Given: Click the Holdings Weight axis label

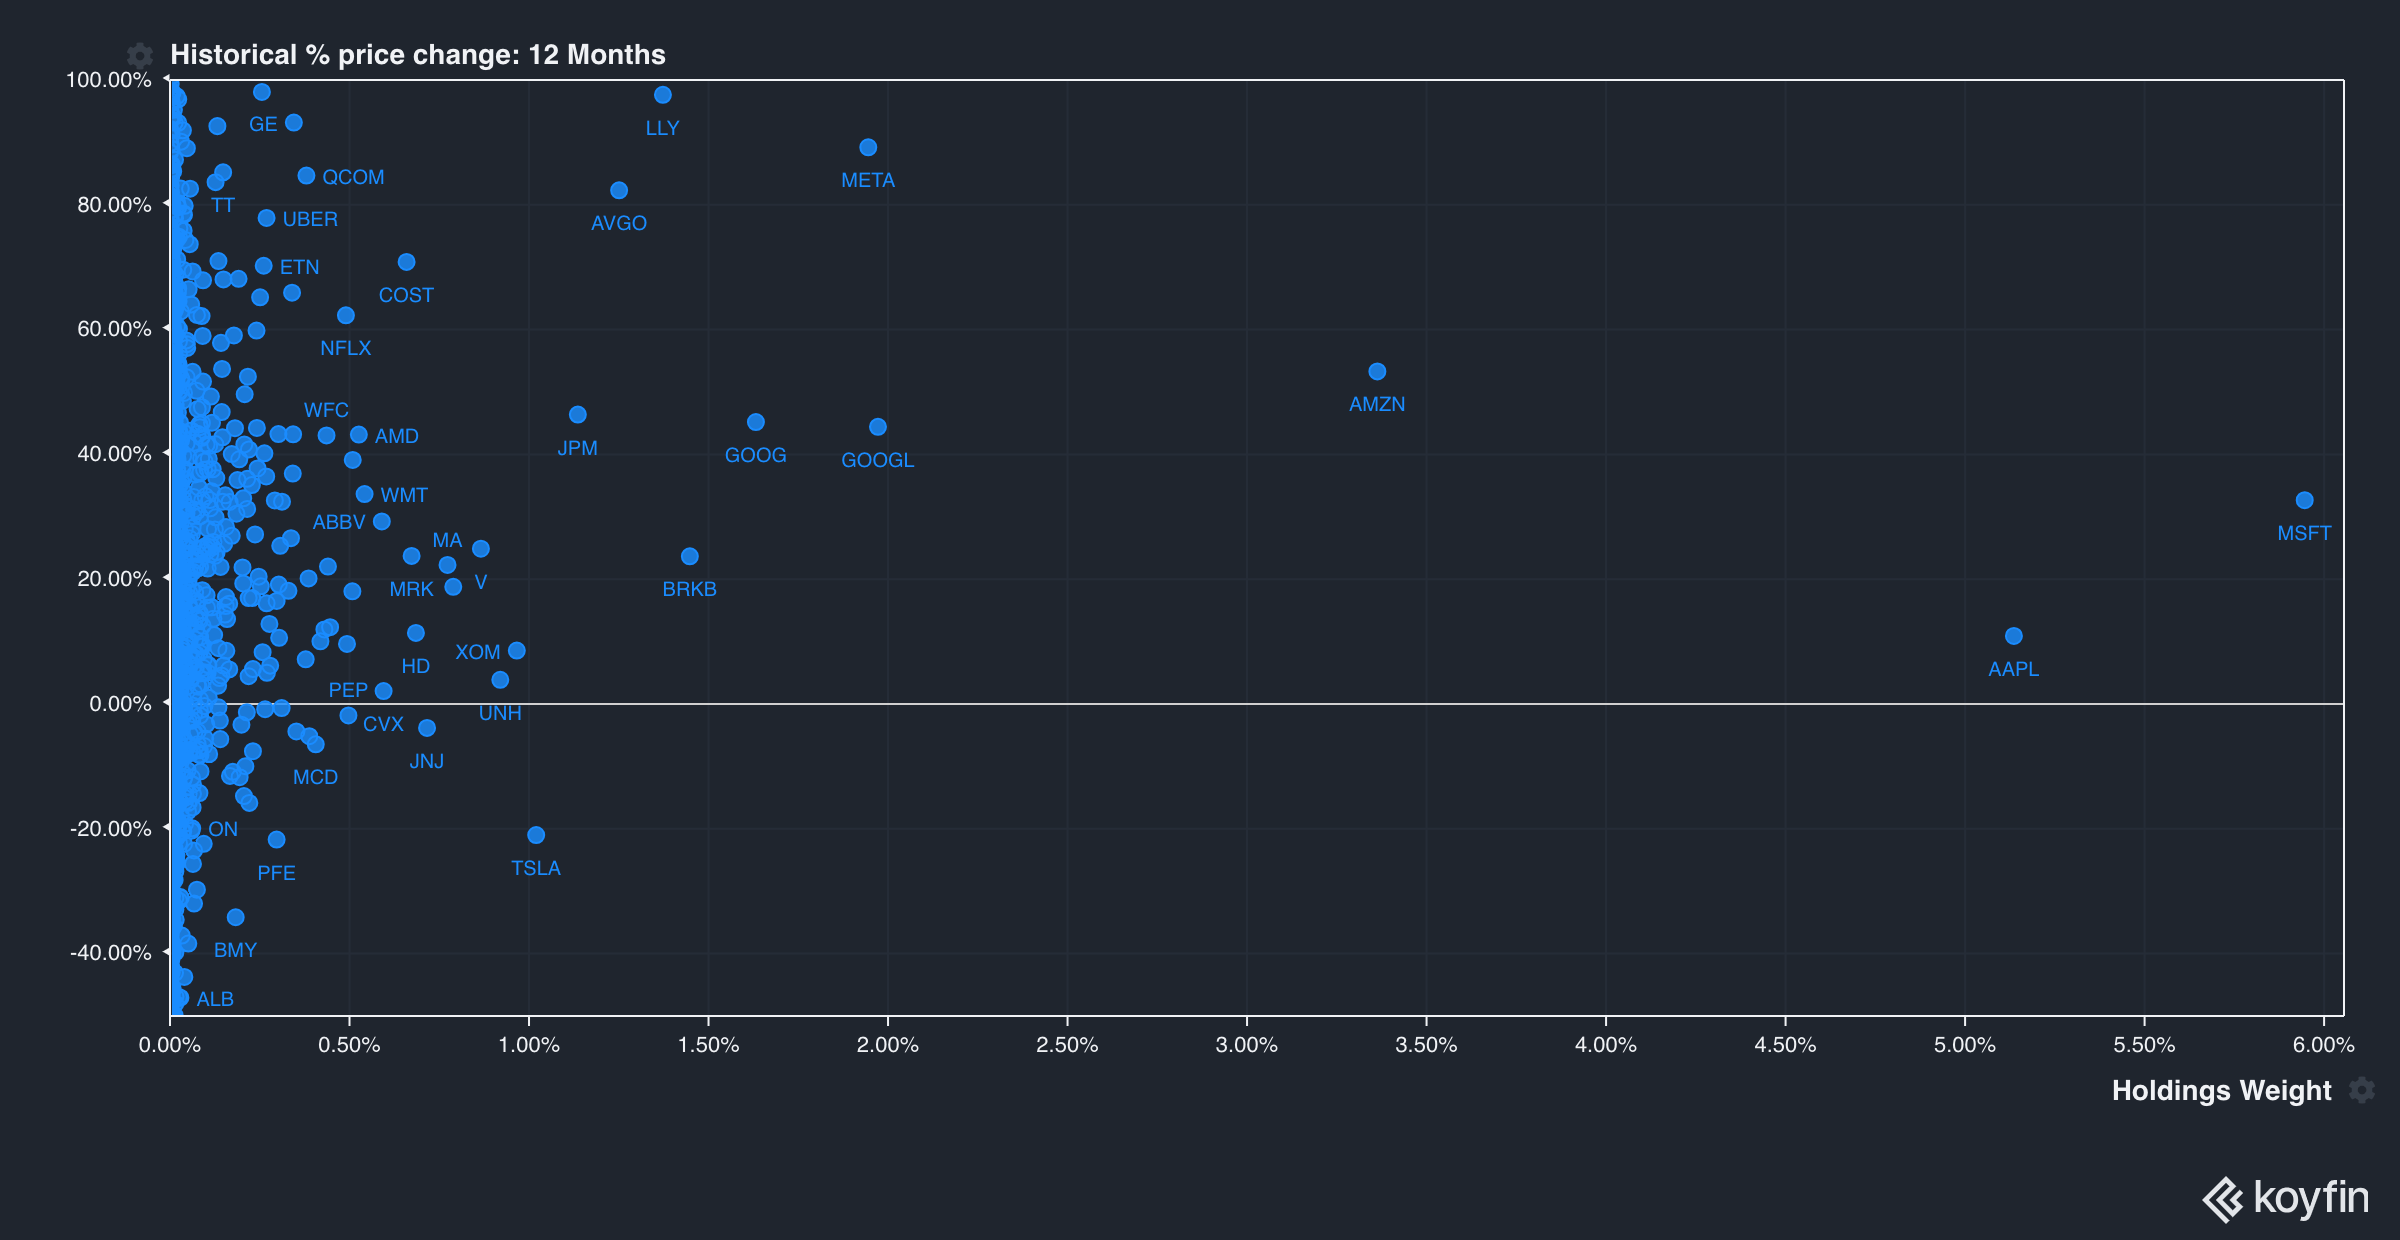Looking at the screenshot, I should click(x=2221, y=1090).
